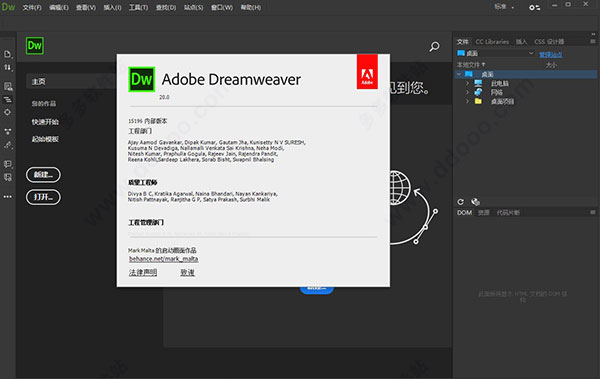Click the sync settings gear icon in title bar
The width and height of the screenshot is (600, 379).
tap(535, 7)
